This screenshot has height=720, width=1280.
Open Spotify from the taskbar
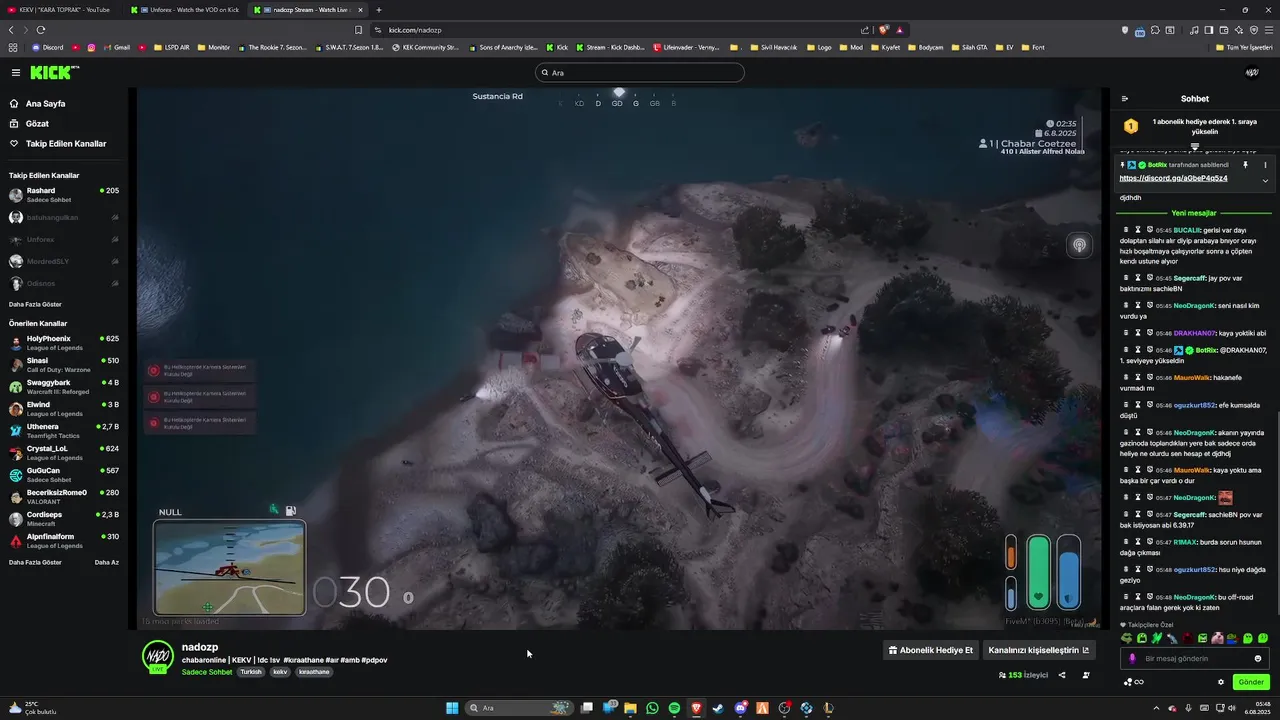click(674, 708)
